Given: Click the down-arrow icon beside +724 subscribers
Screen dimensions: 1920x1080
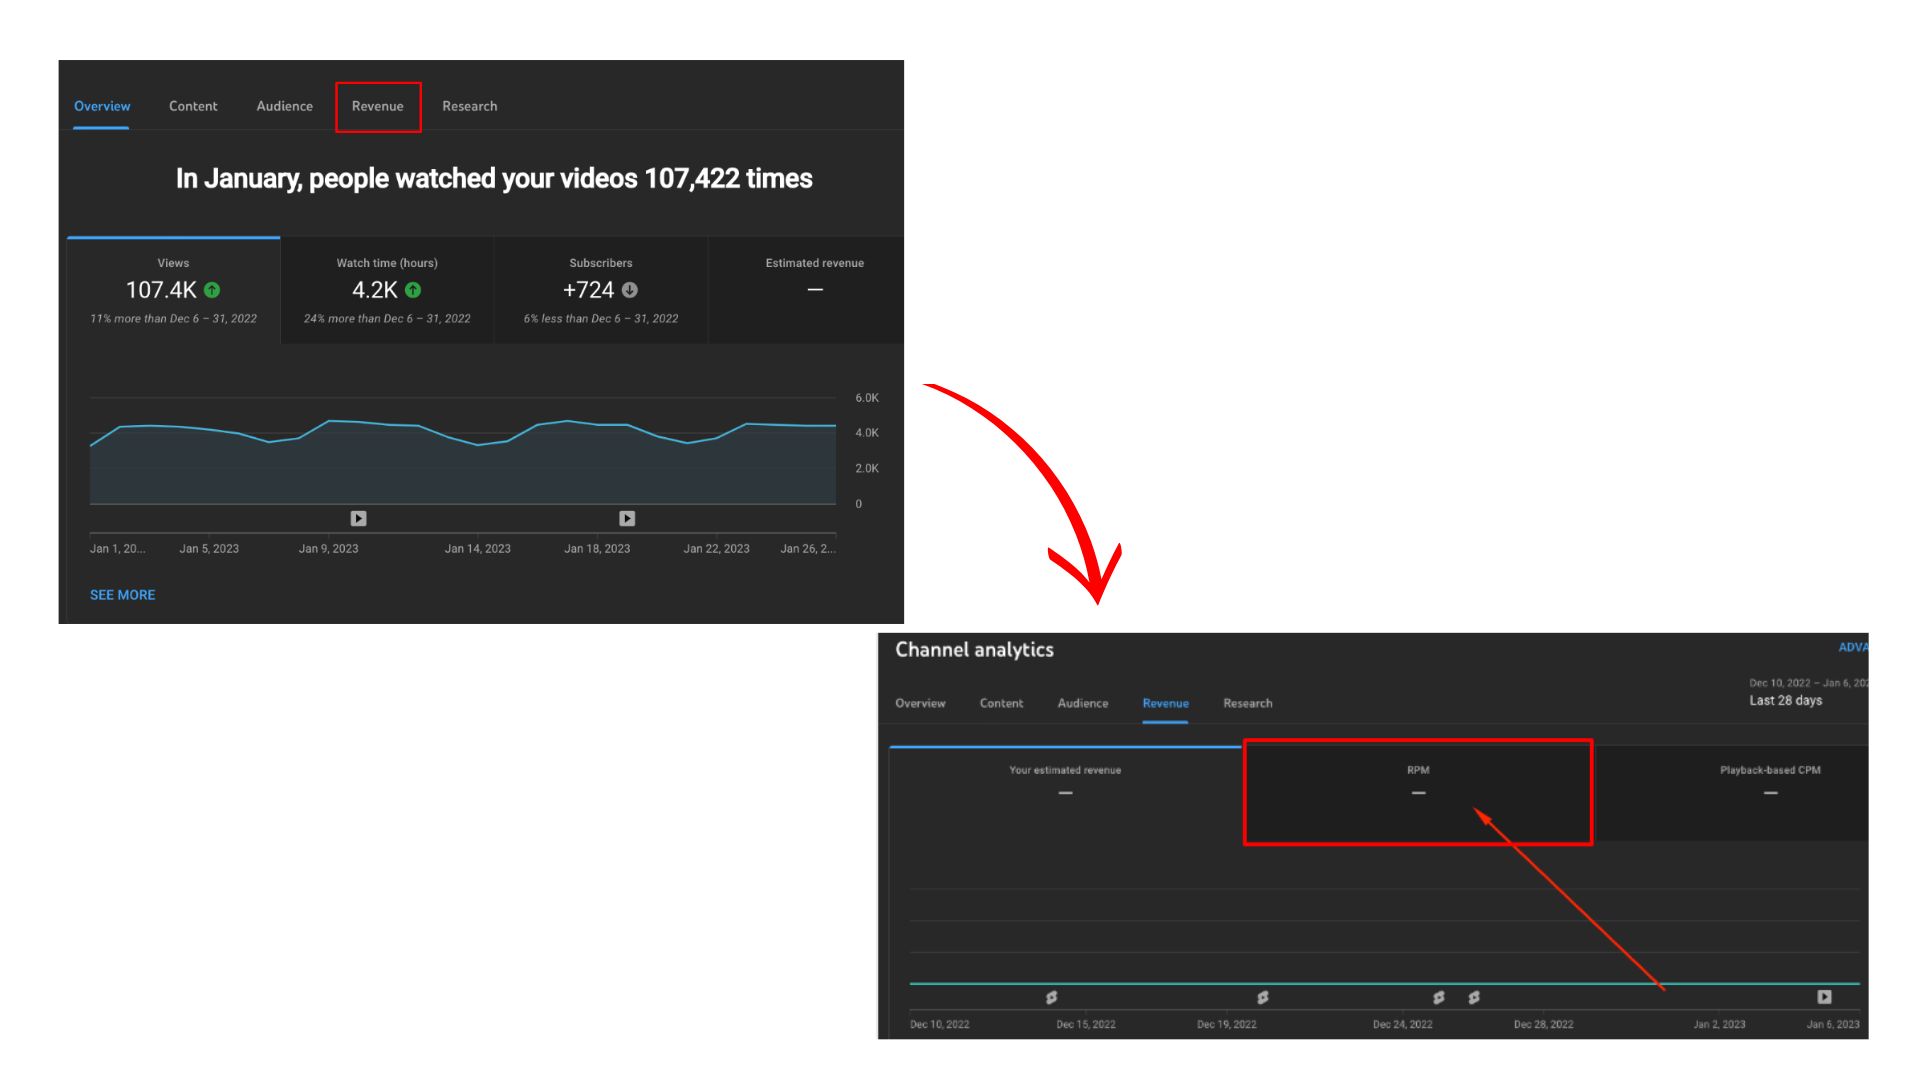Looking at the screenshot, I should pos(630,290).
